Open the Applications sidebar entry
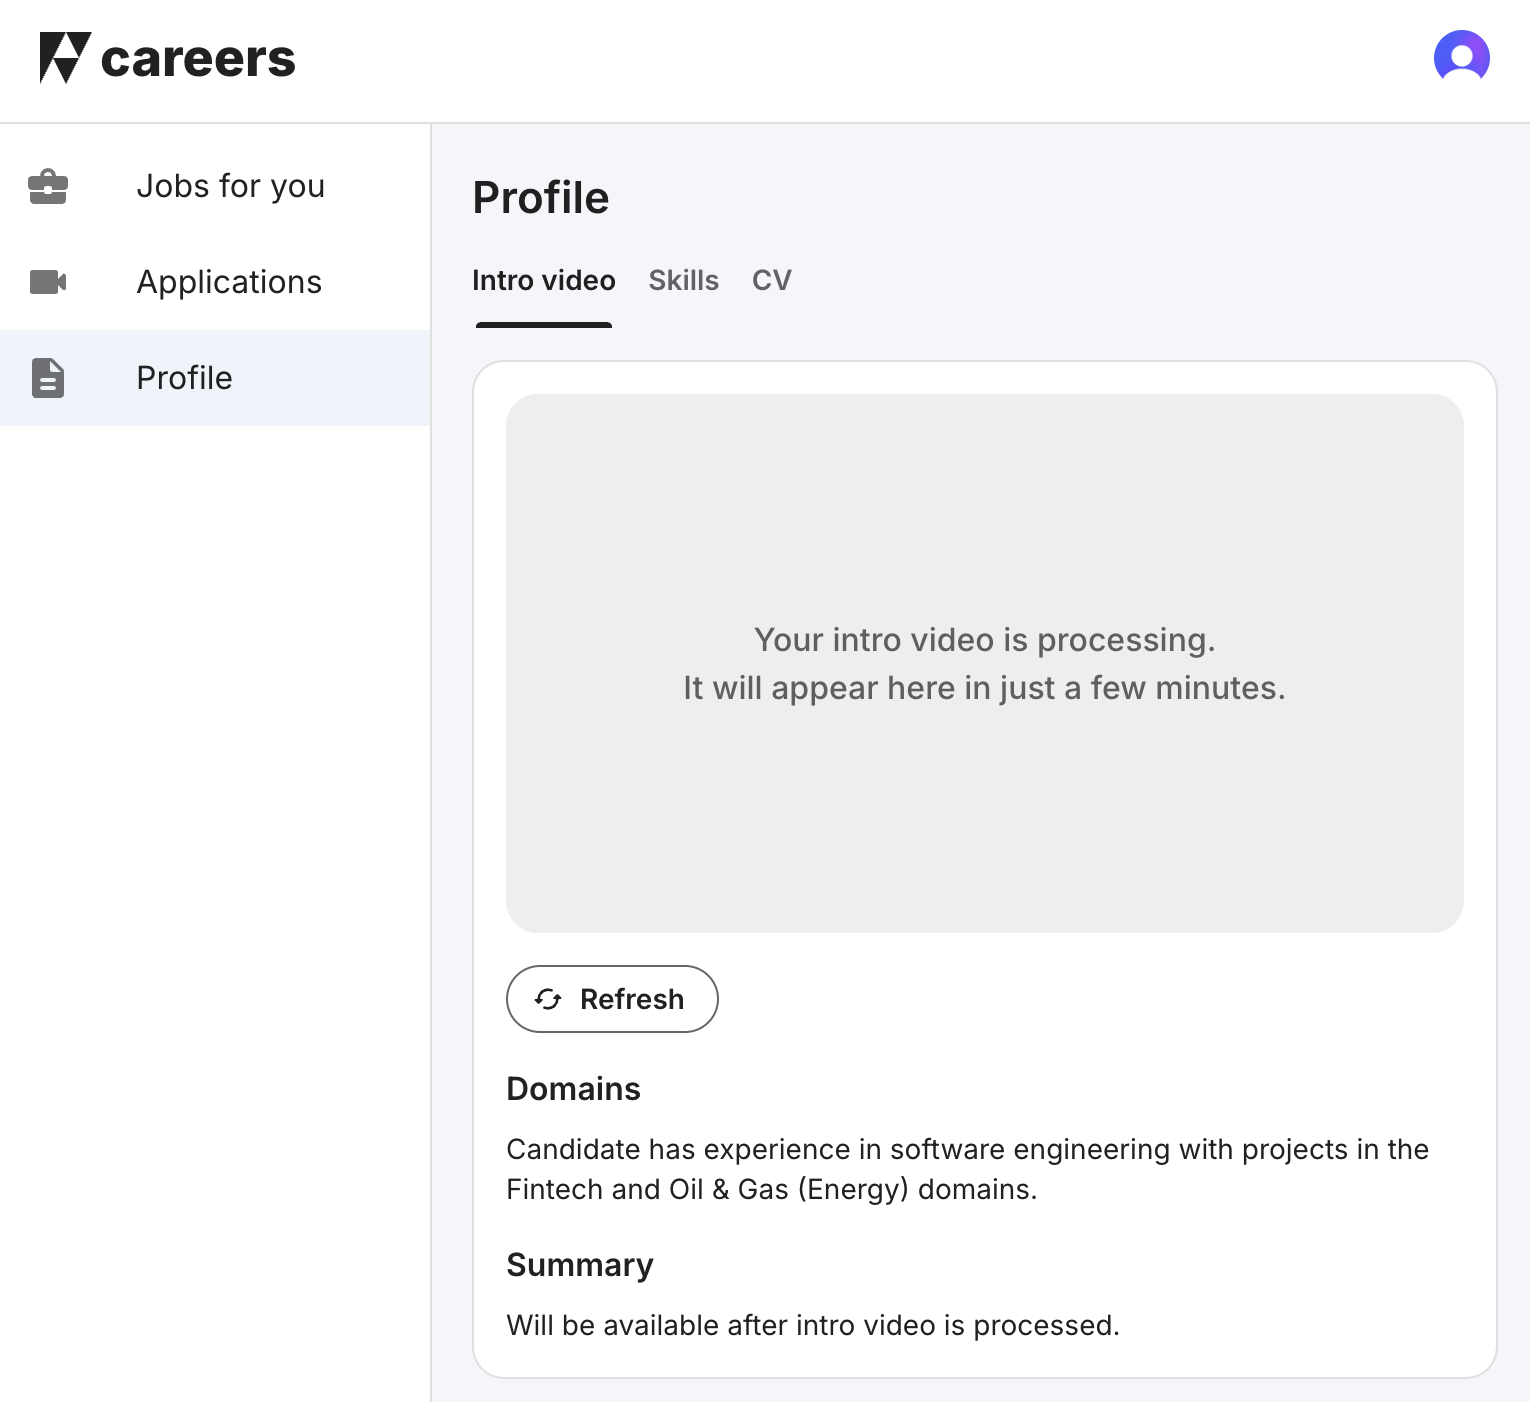This screenshot has height=1402, width=1530. coord(229,282)
